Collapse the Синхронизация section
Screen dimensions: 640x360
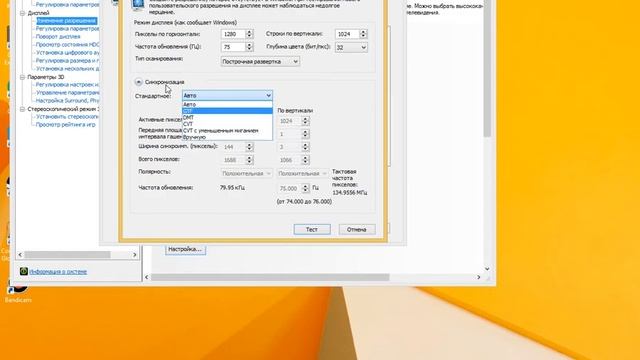pyautogui.click(x=138, y=82)
